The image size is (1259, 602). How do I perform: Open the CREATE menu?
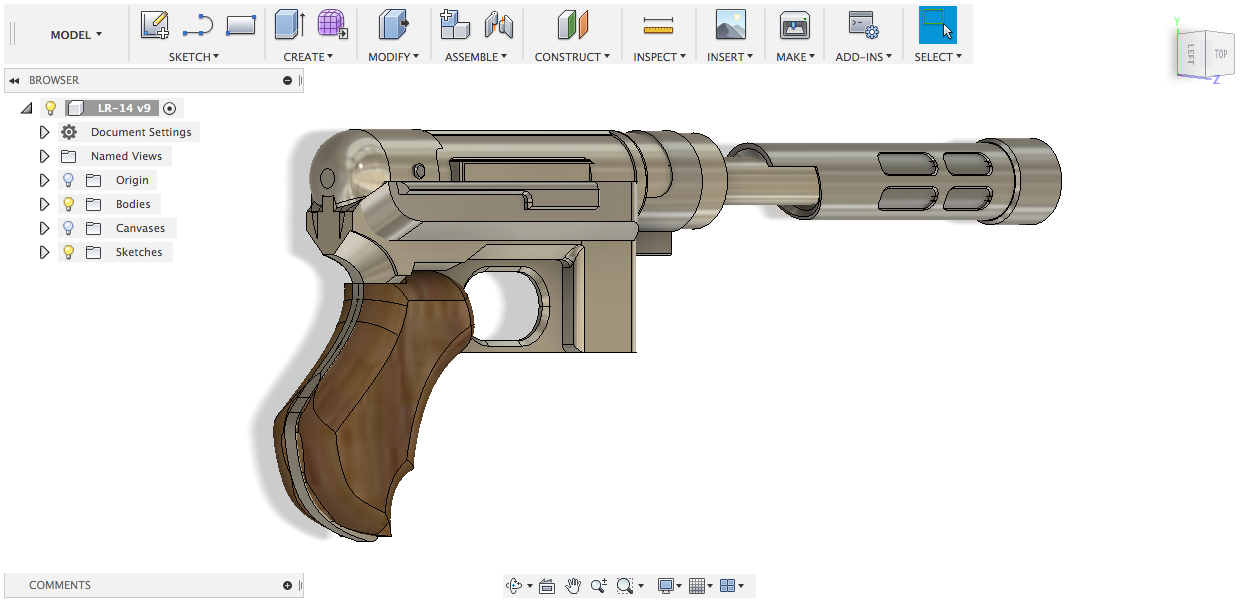[x=308, y=57]
